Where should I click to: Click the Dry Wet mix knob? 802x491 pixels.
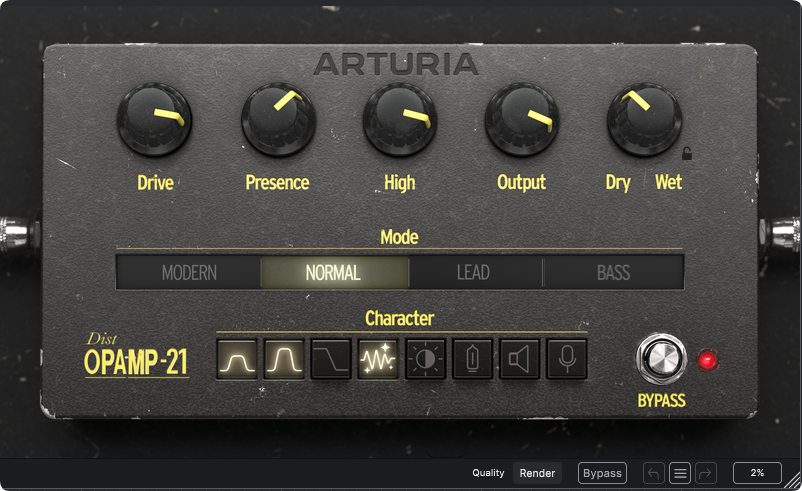click(x=644, y=120)
